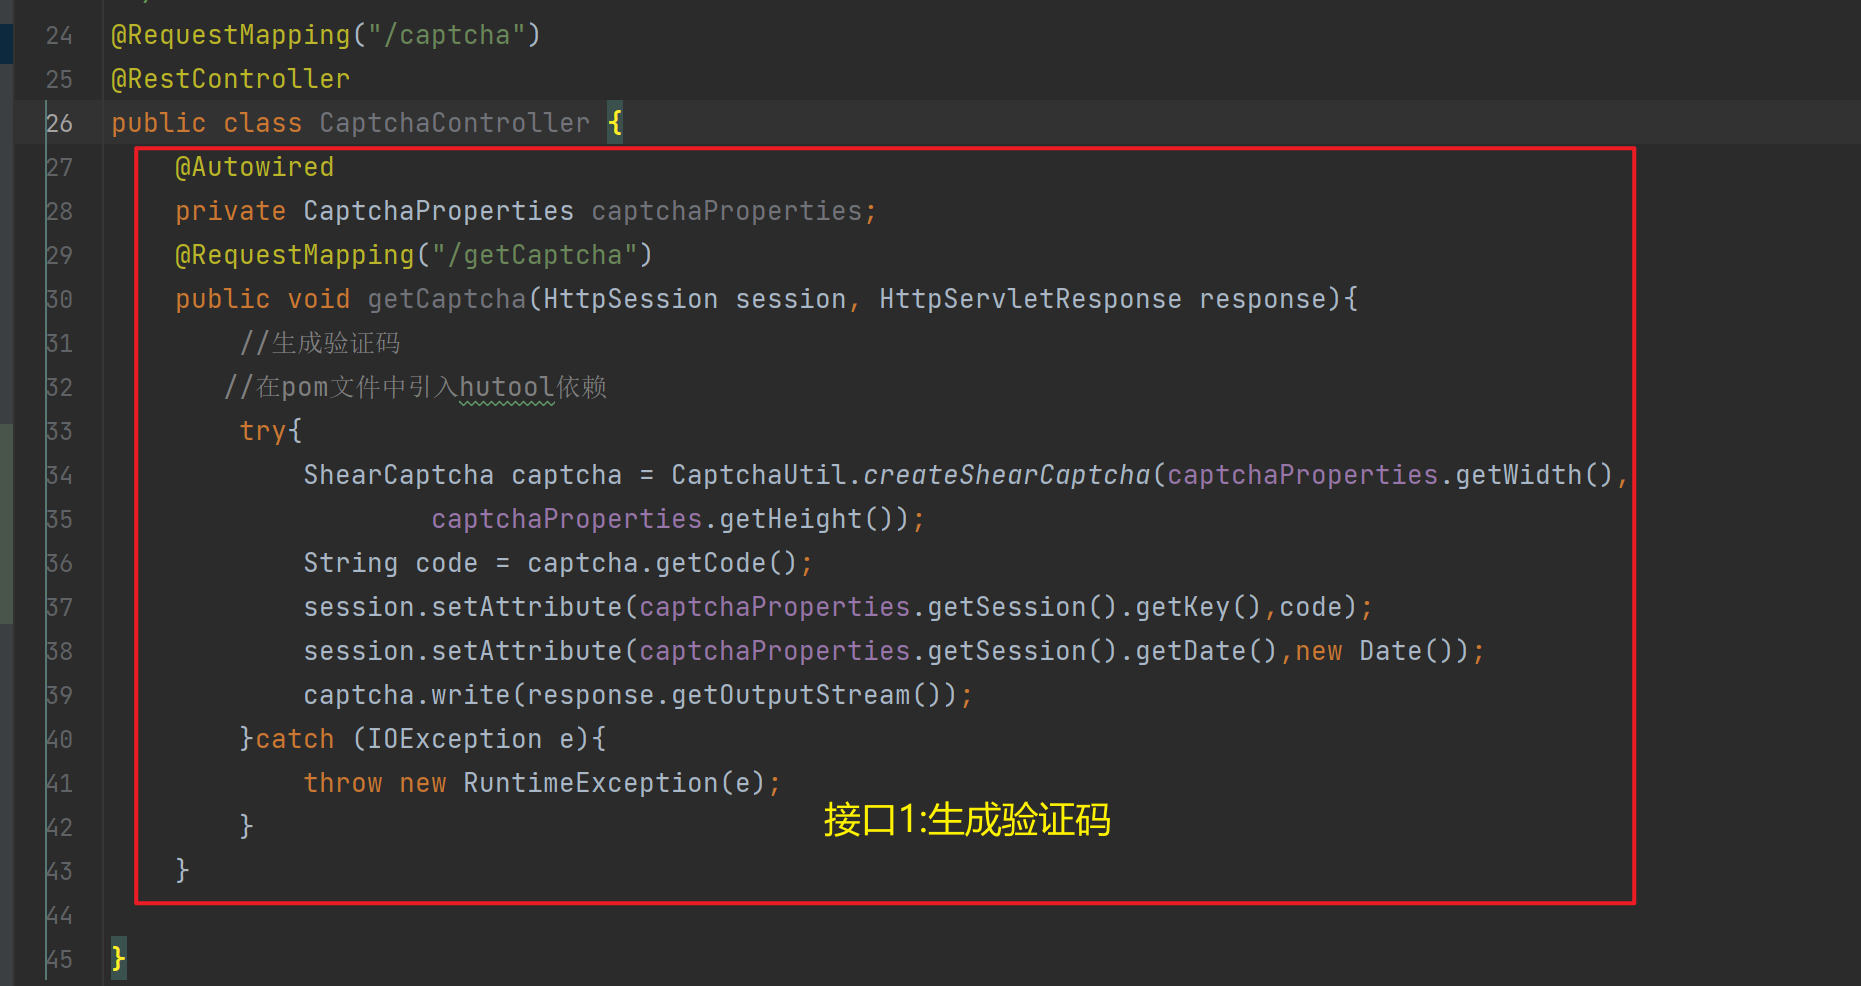
Task: Click the HttpSession parameter type
Action: pos(631,299)
